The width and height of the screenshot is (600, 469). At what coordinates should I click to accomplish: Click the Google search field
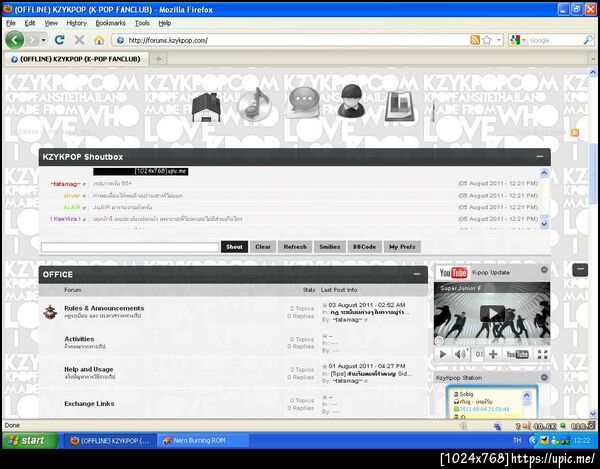tap(555, 40)
